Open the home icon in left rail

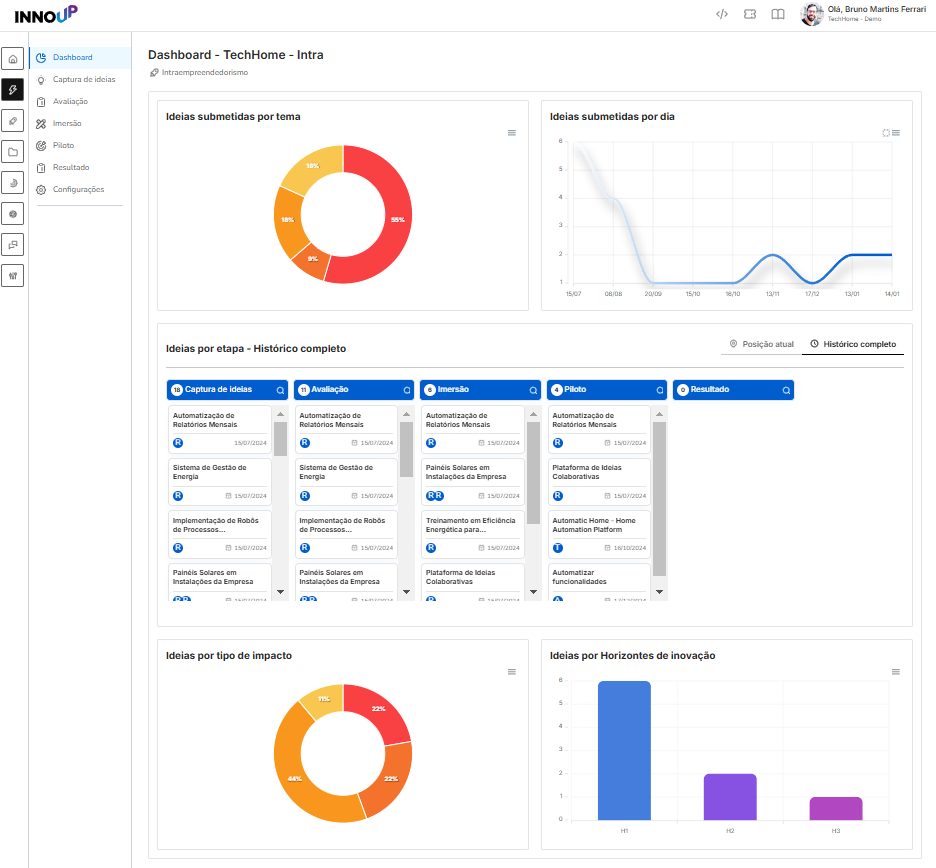[x=13, y=59]
